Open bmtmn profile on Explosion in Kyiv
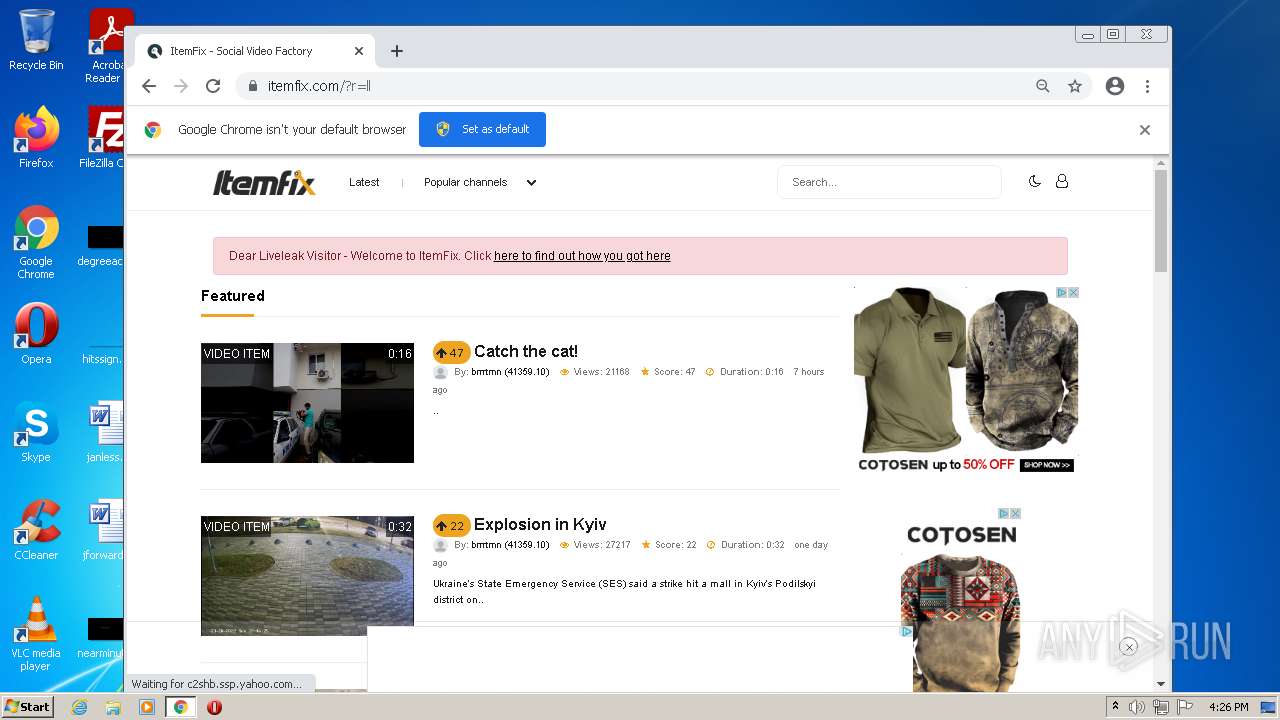1280x720 pixels. pos(510,545)
